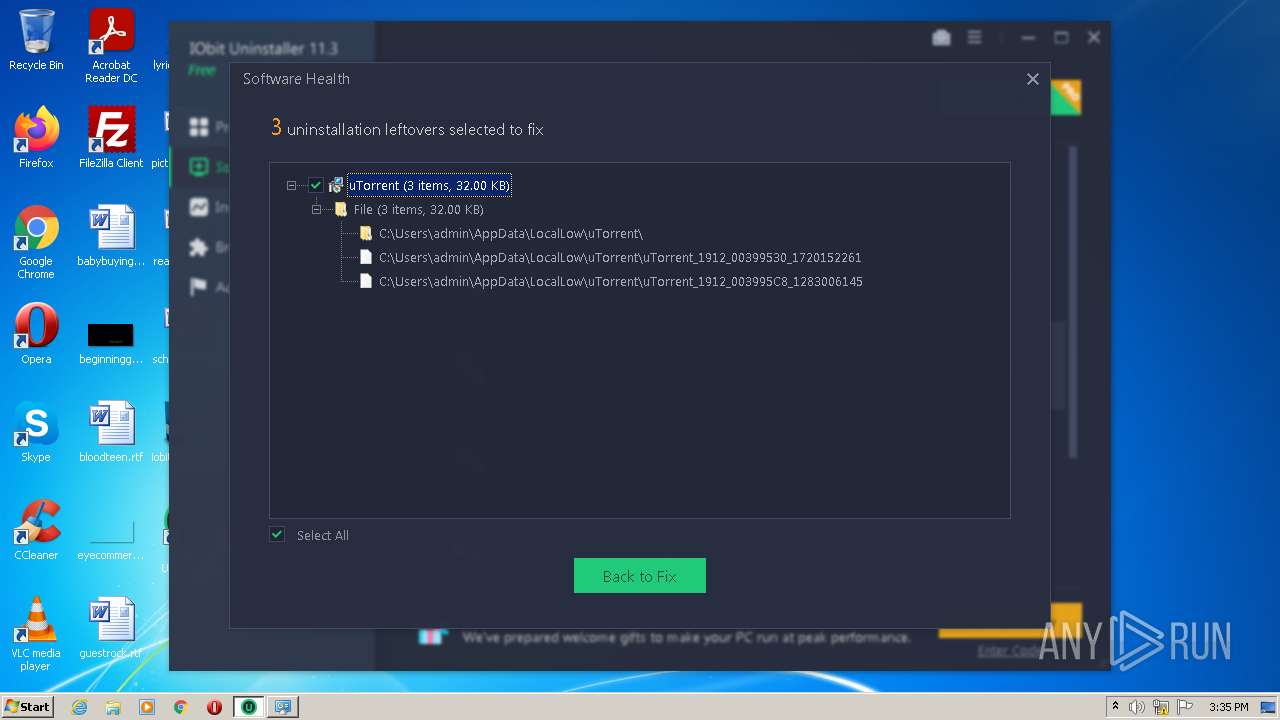Open VLC media player desktop shortcut
The image size is (1280, 720).
point(36,634)
